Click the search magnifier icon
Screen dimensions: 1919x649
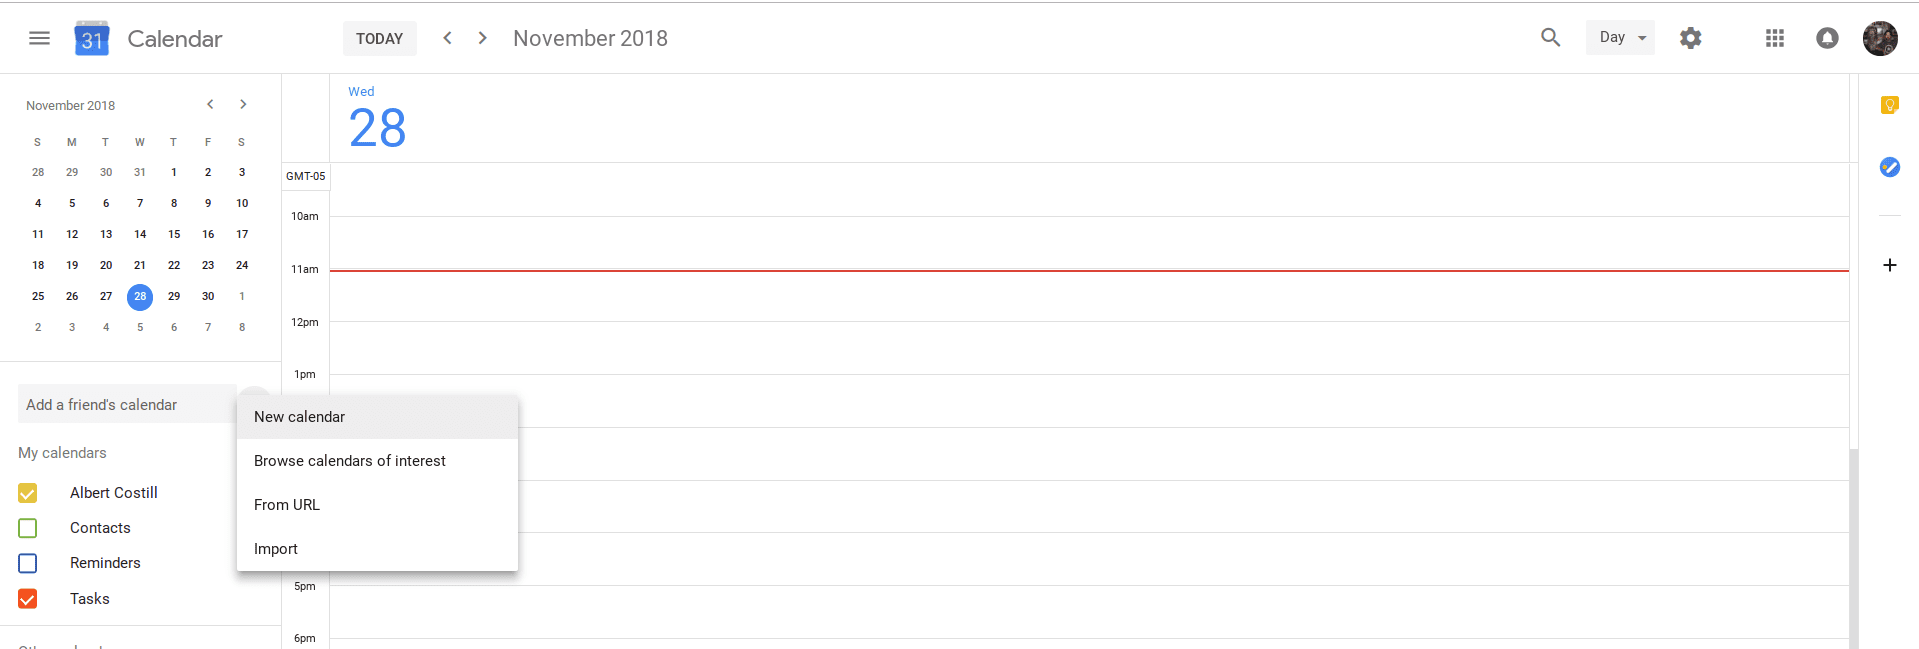pos(1550,38)
